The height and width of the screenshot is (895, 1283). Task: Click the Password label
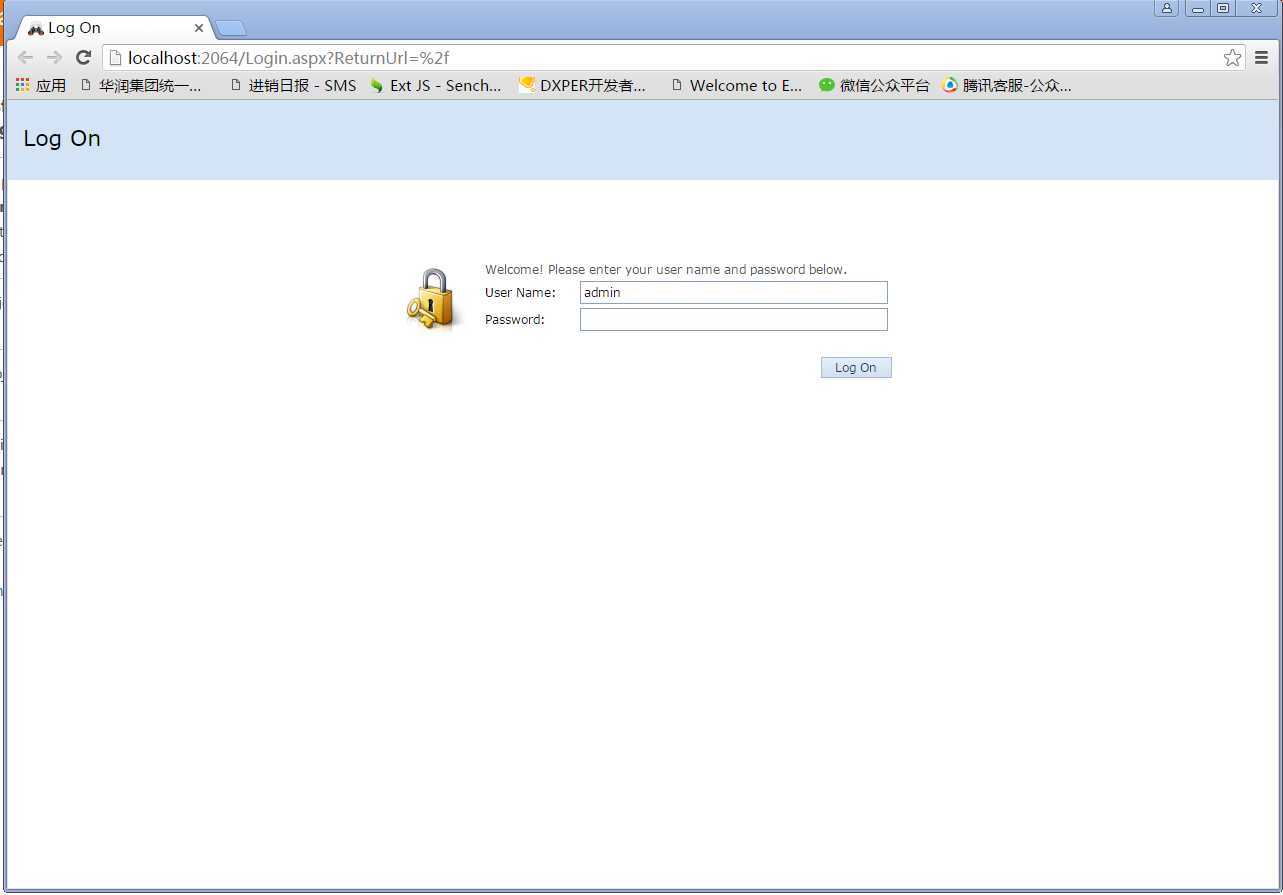[515, 319]
